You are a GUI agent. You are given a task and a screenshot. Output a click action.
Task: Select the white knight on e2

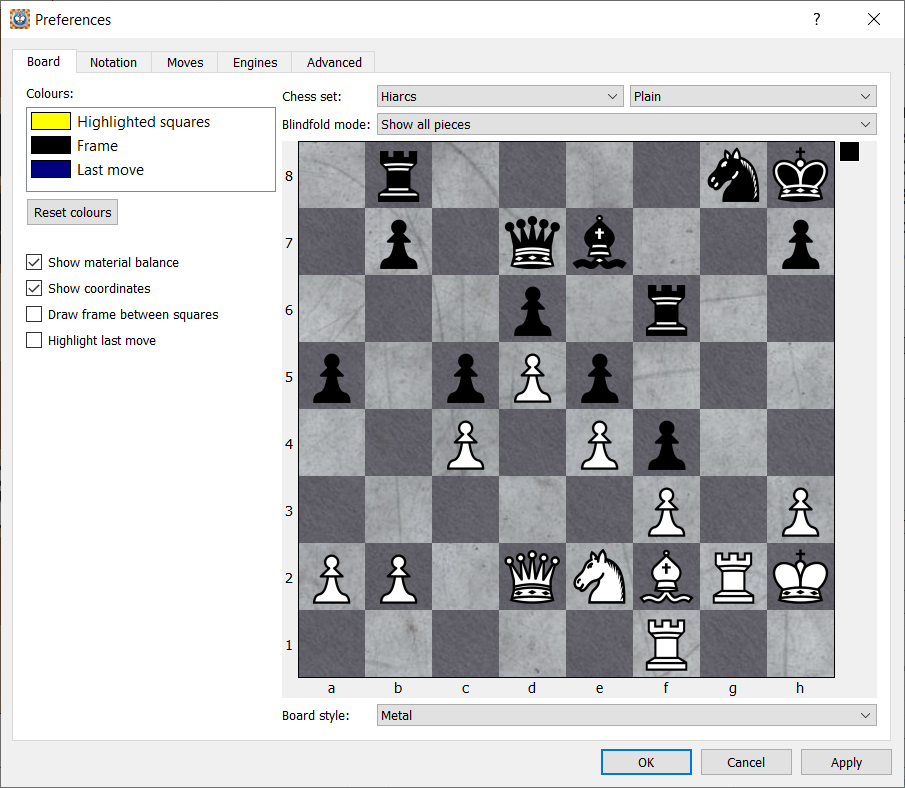coord(599,577)
